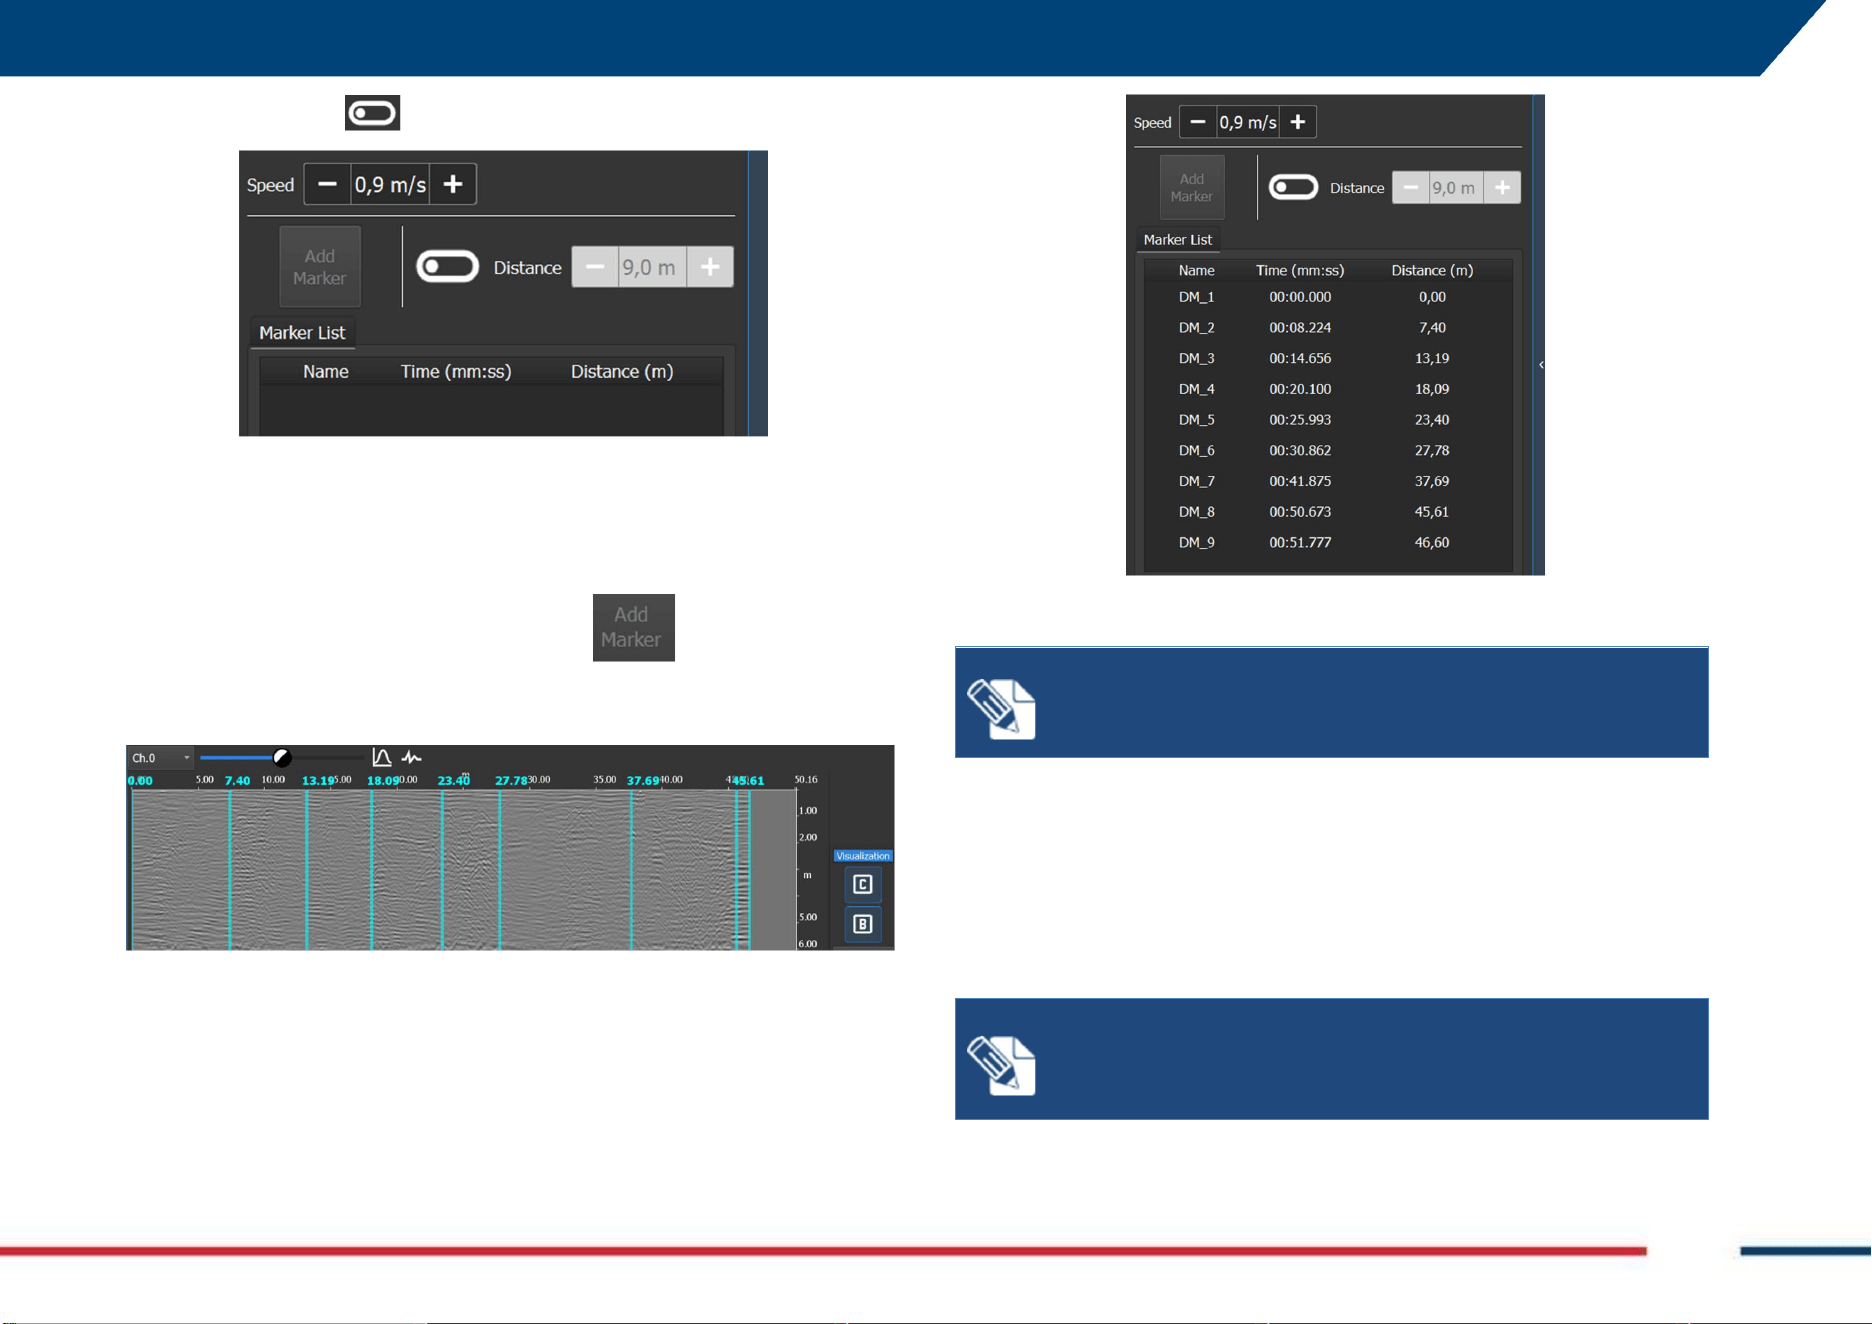Viewport: 1872px width, 1324px height.
Task: Click the 27.78 marker label on the radargram
Action: pos(511,781)
